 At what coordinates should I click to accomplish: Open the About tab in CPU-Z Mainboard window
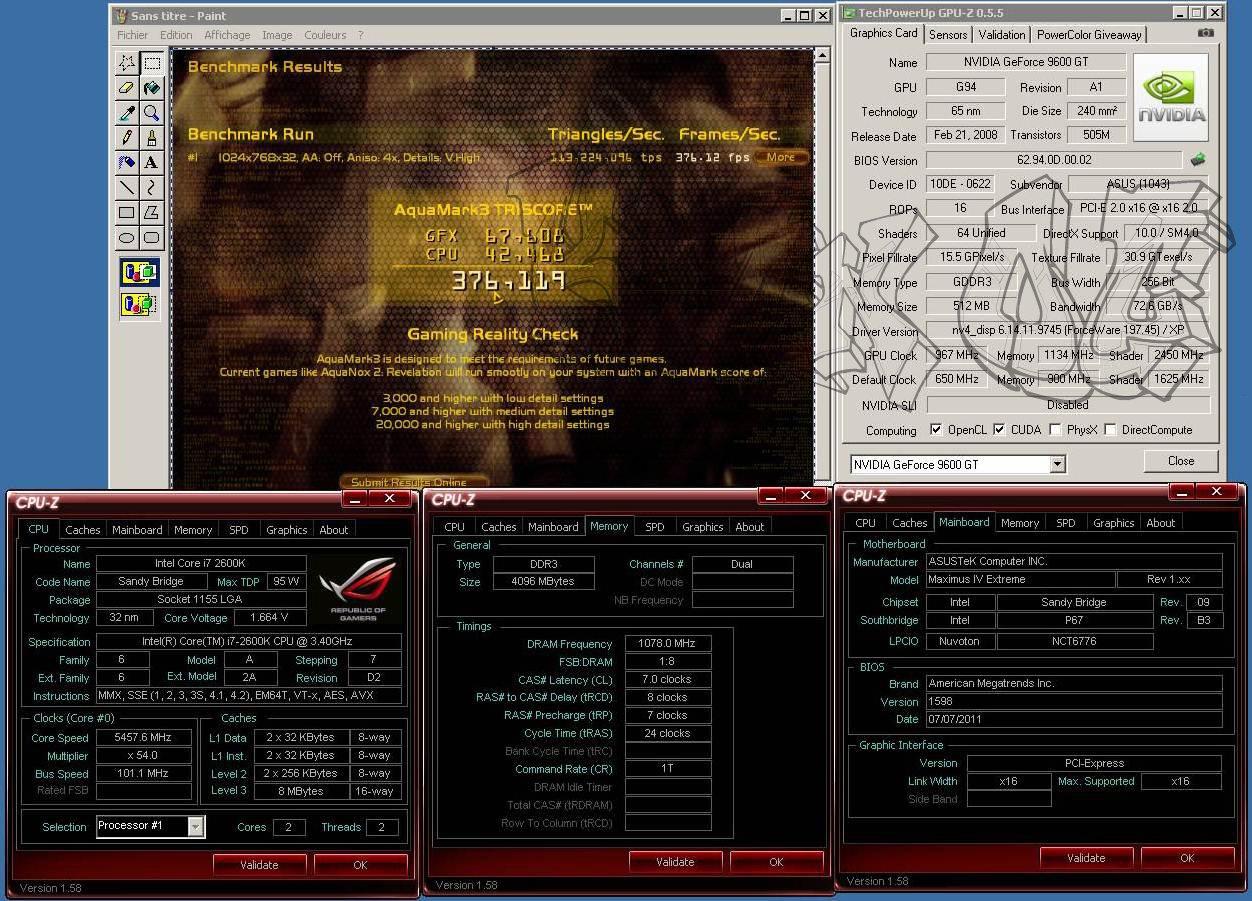tap(1160, 523)
